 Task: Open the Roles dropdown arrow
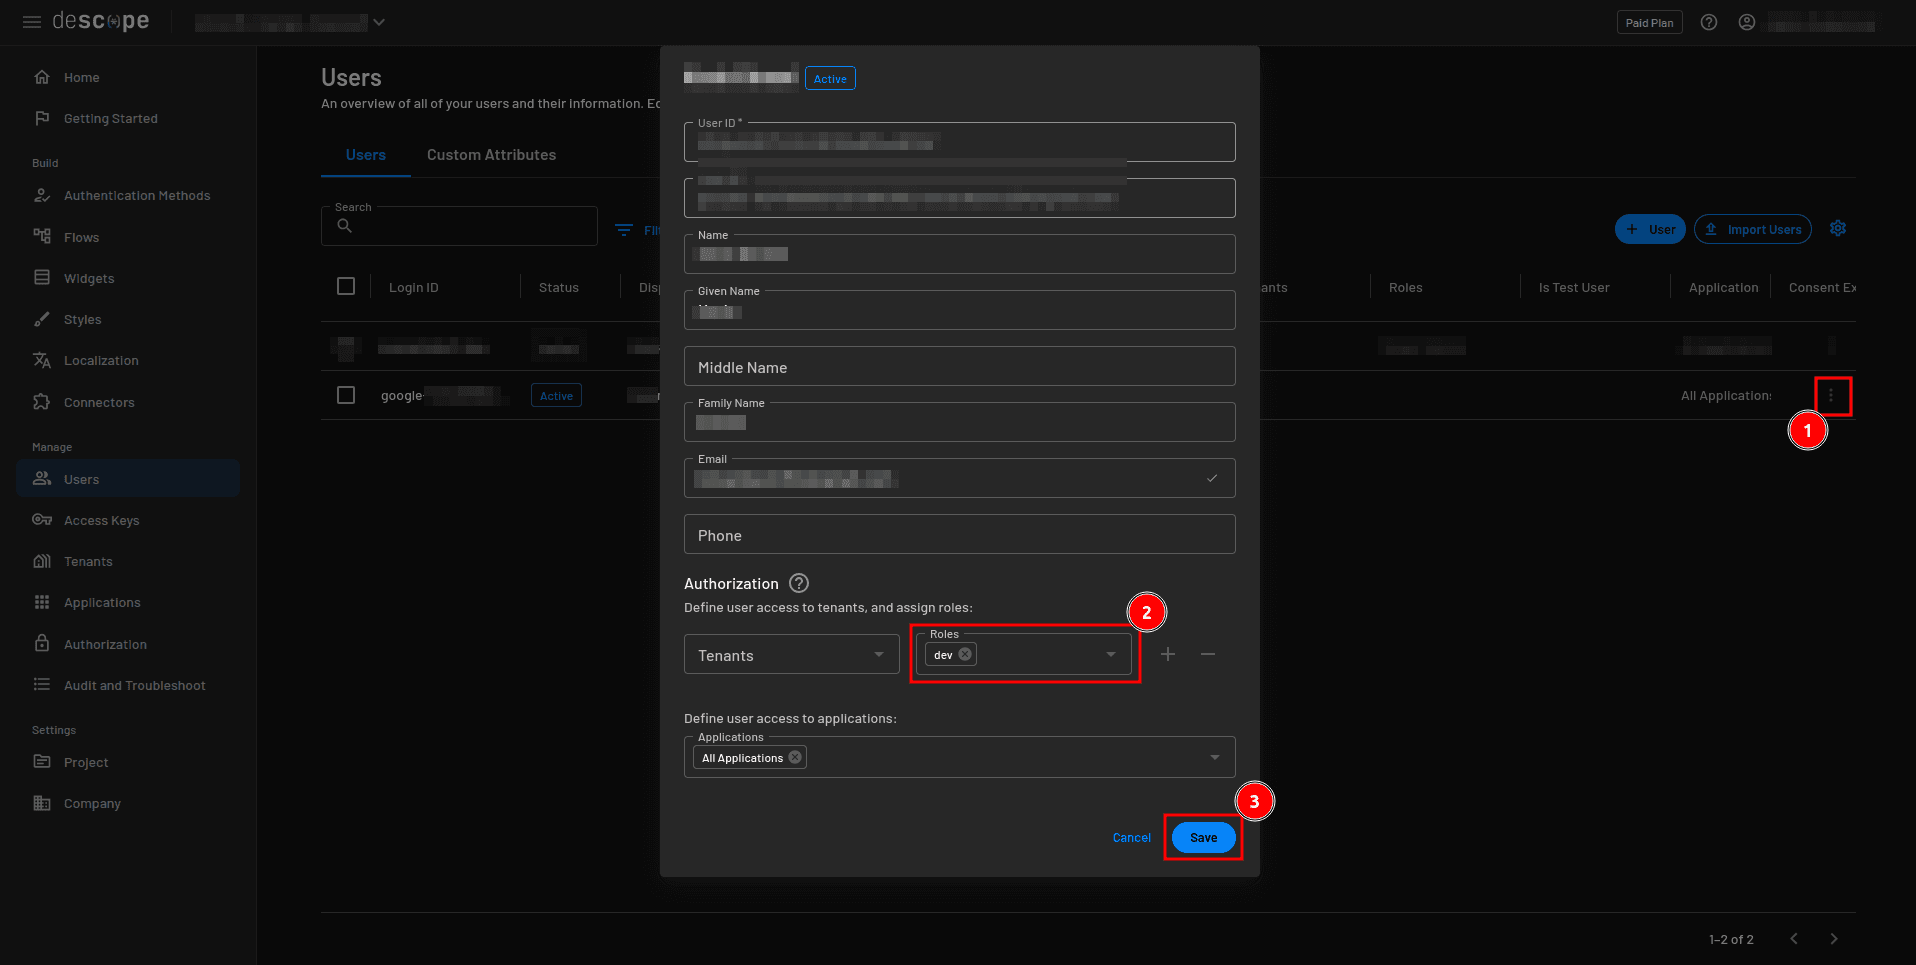point(1110,655)
